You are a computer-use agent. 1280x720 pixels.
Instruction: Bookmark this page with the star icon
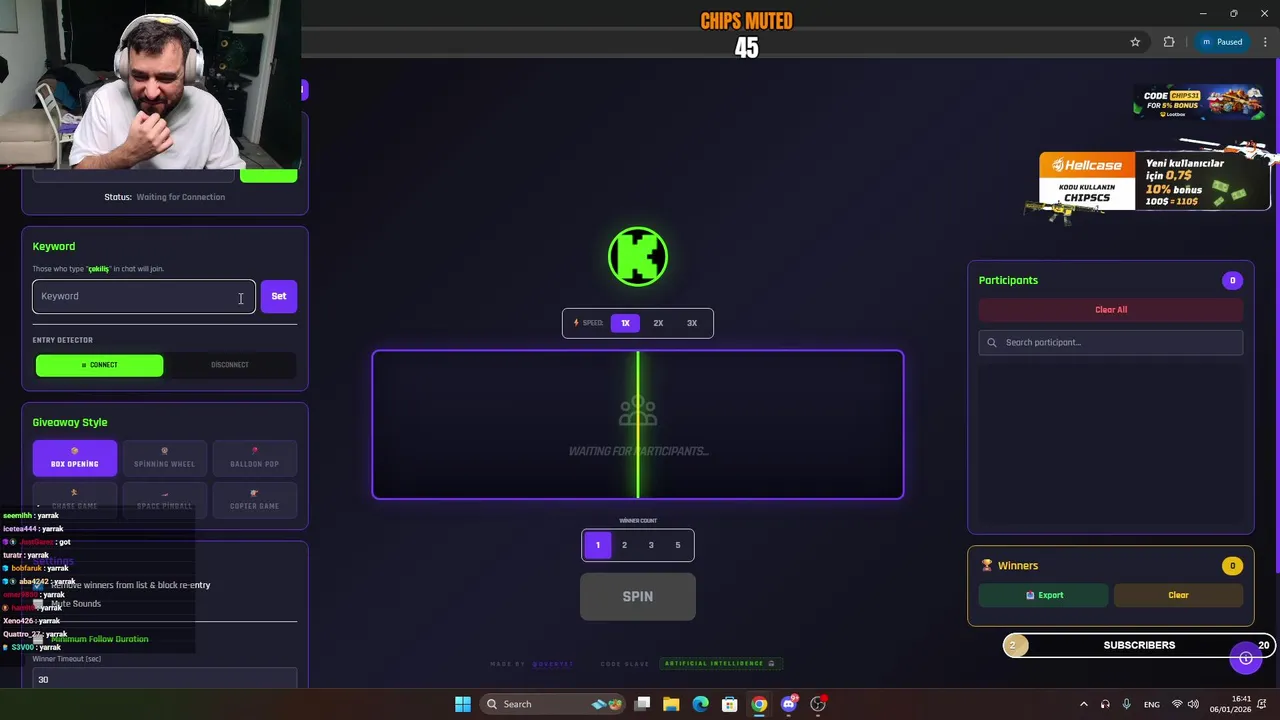1135,42
